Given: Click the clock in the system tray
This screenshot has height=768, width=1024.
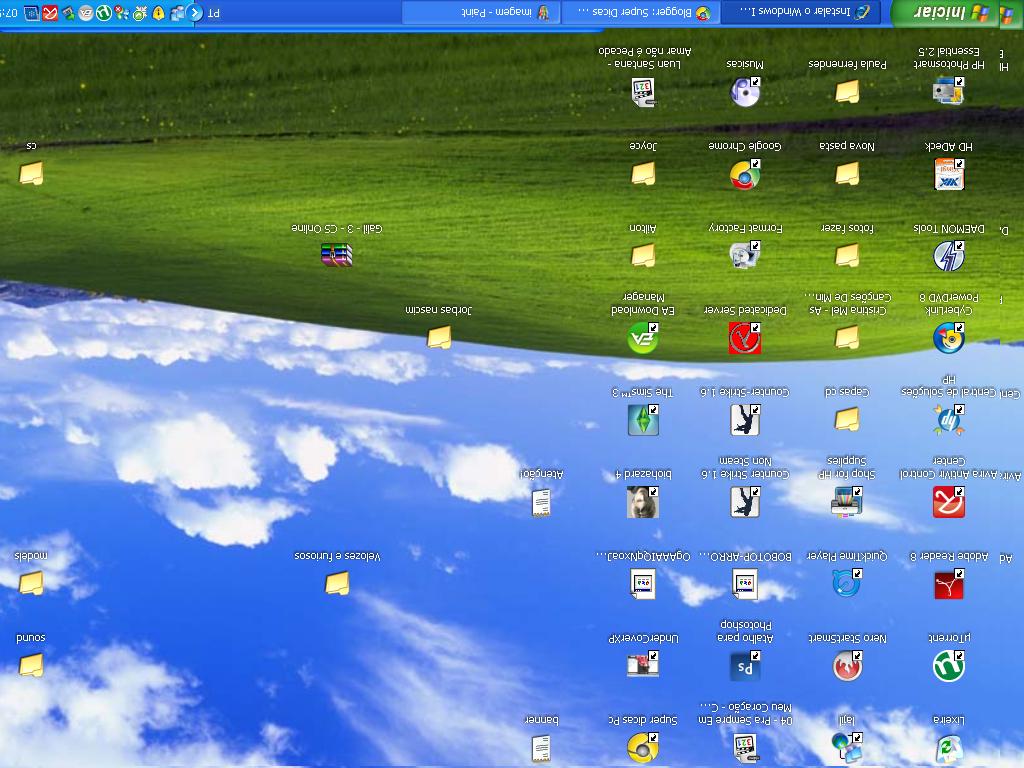Looking at the screenshot, I should tap(12, 13).
